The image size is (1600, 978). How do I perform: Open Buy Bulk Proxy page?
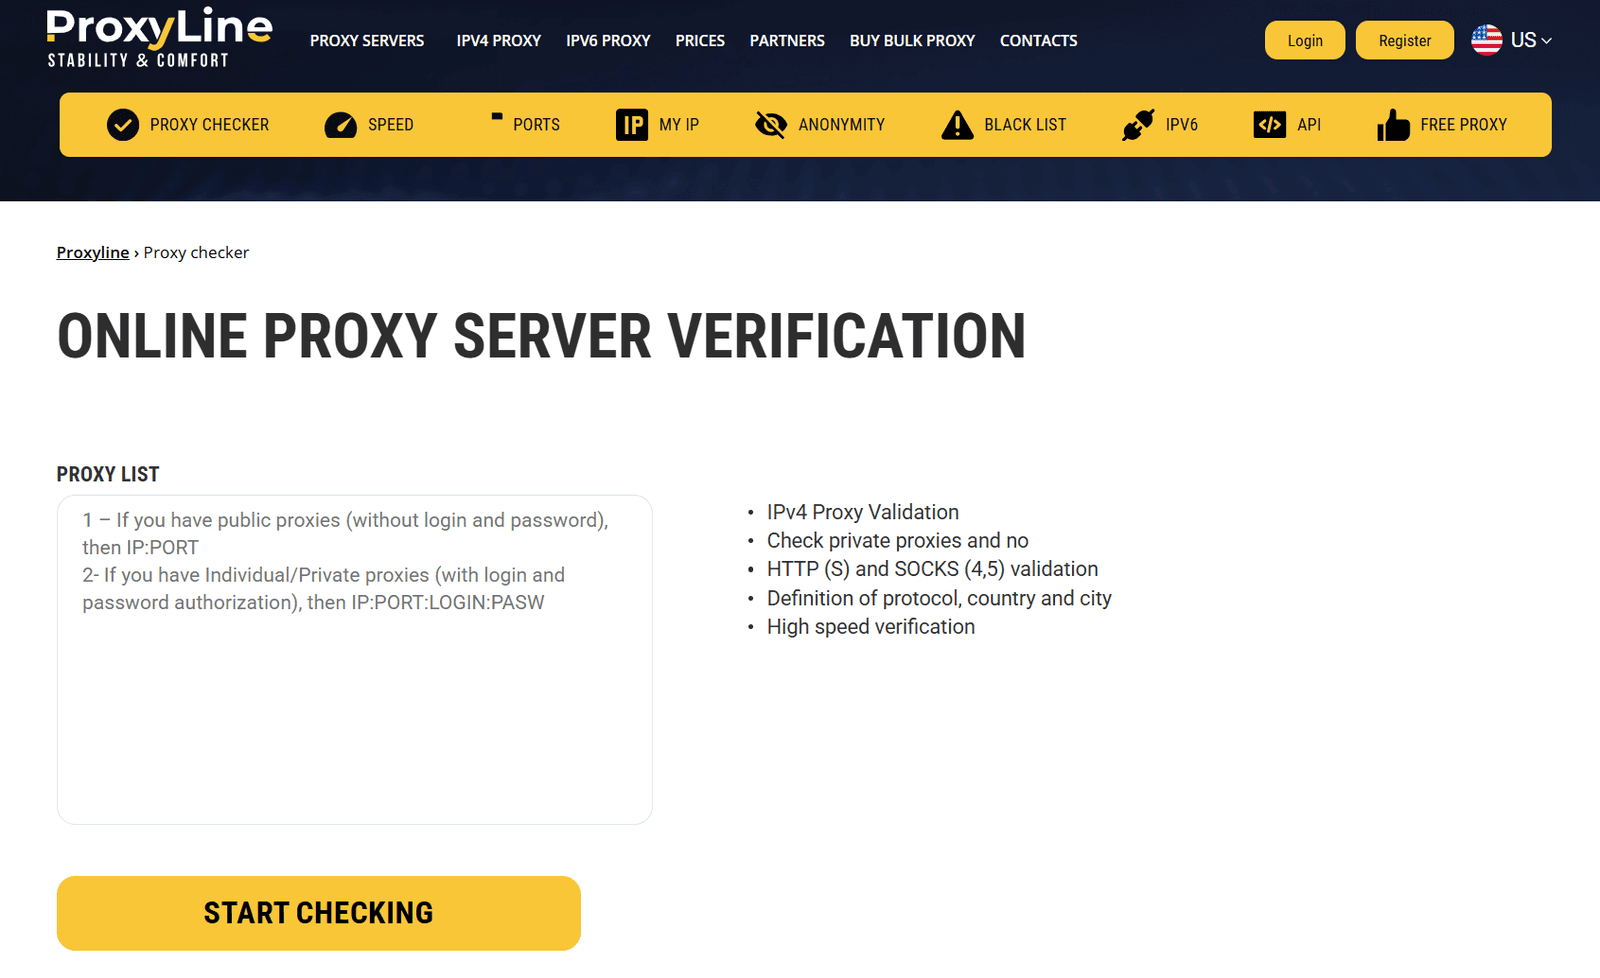coord(912,41)
